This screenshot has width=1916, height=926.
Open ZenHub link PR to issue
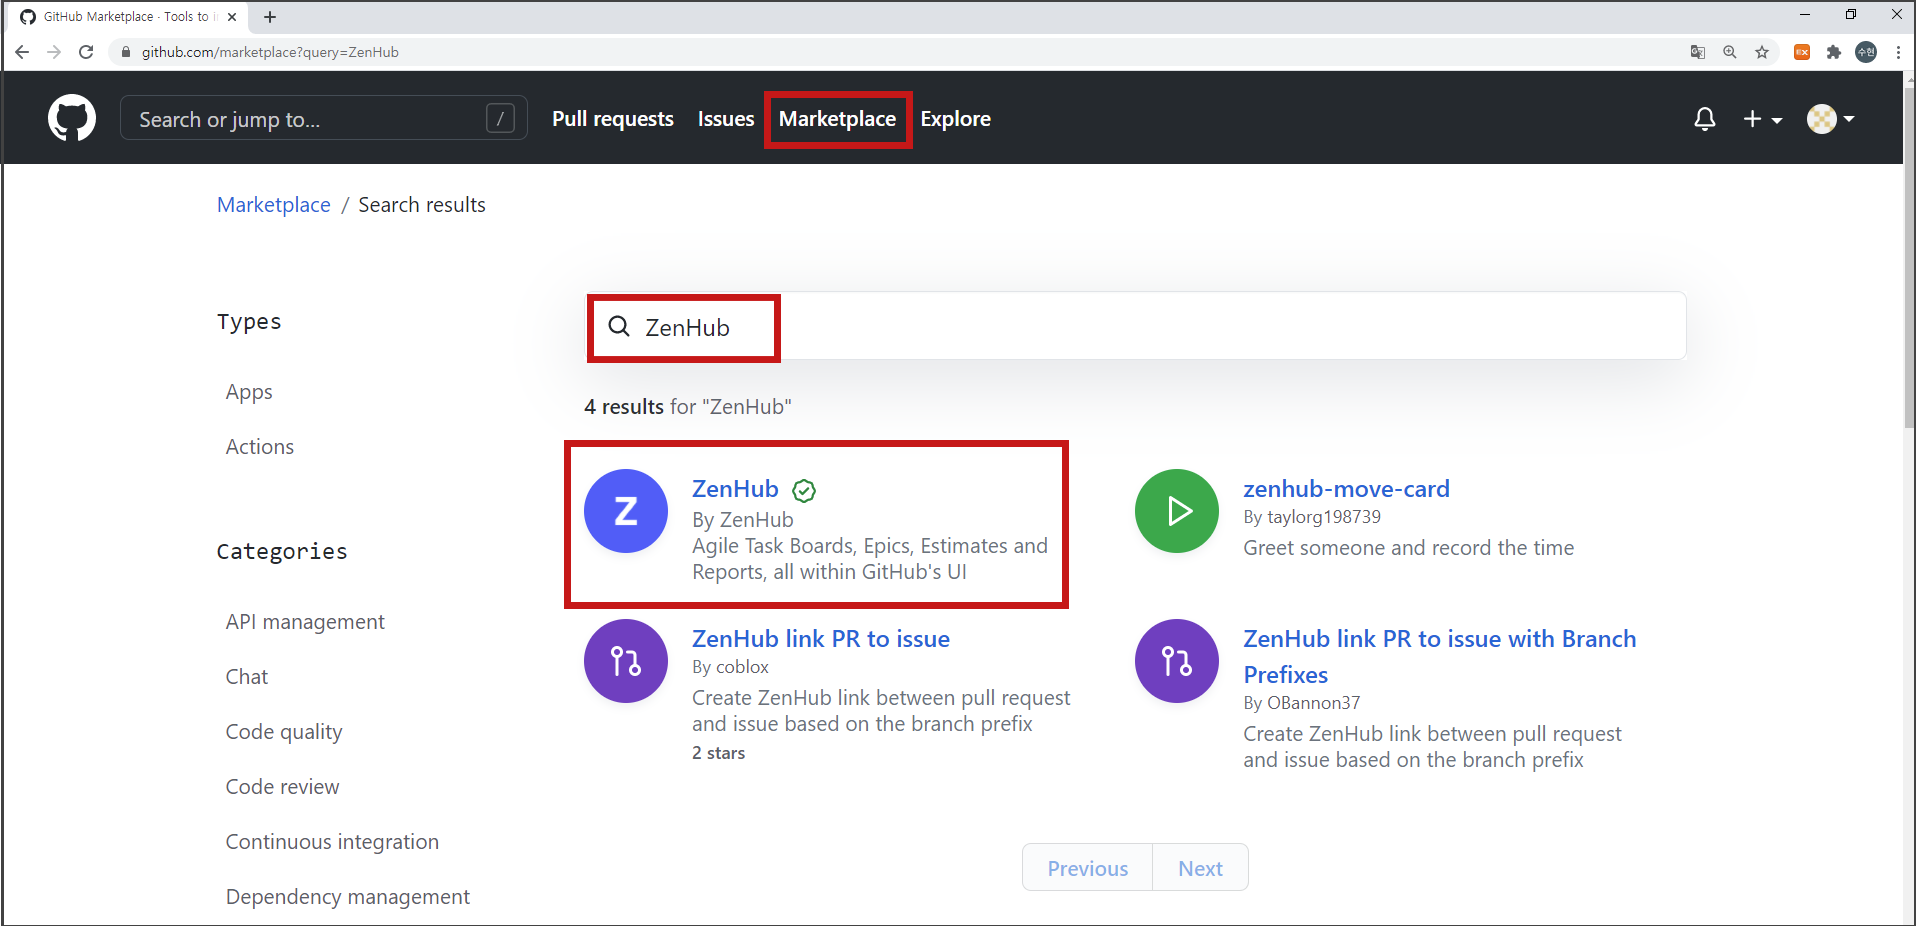click(821, 639)
